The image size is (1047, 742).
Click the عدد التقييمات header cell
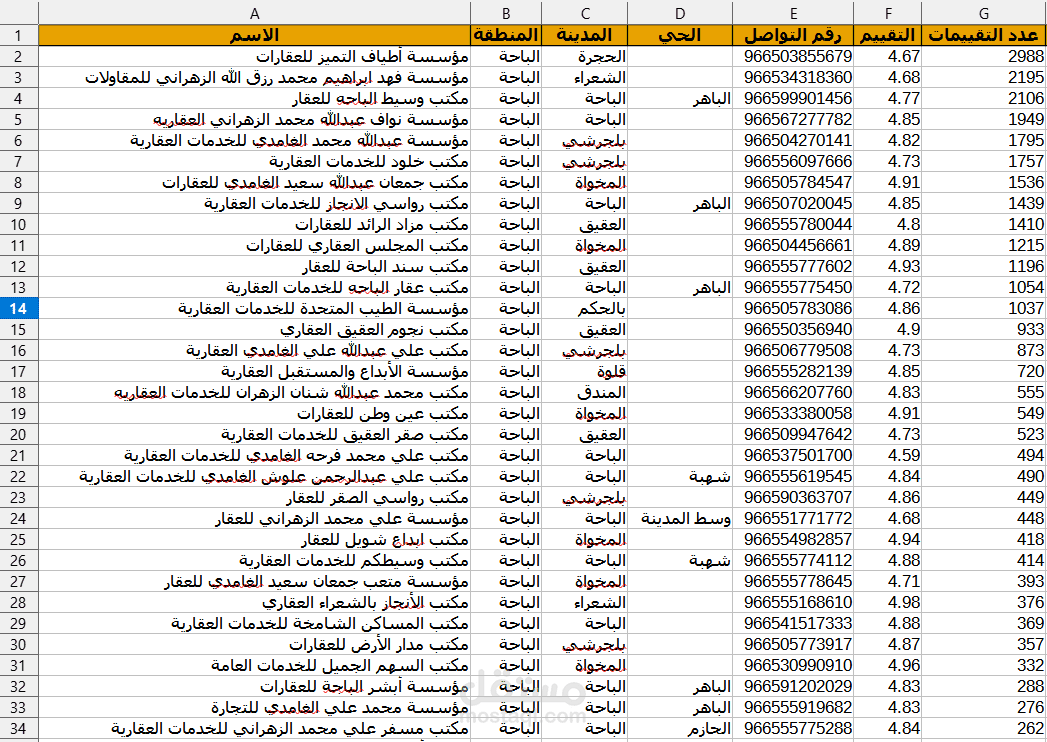coord(984,35)
